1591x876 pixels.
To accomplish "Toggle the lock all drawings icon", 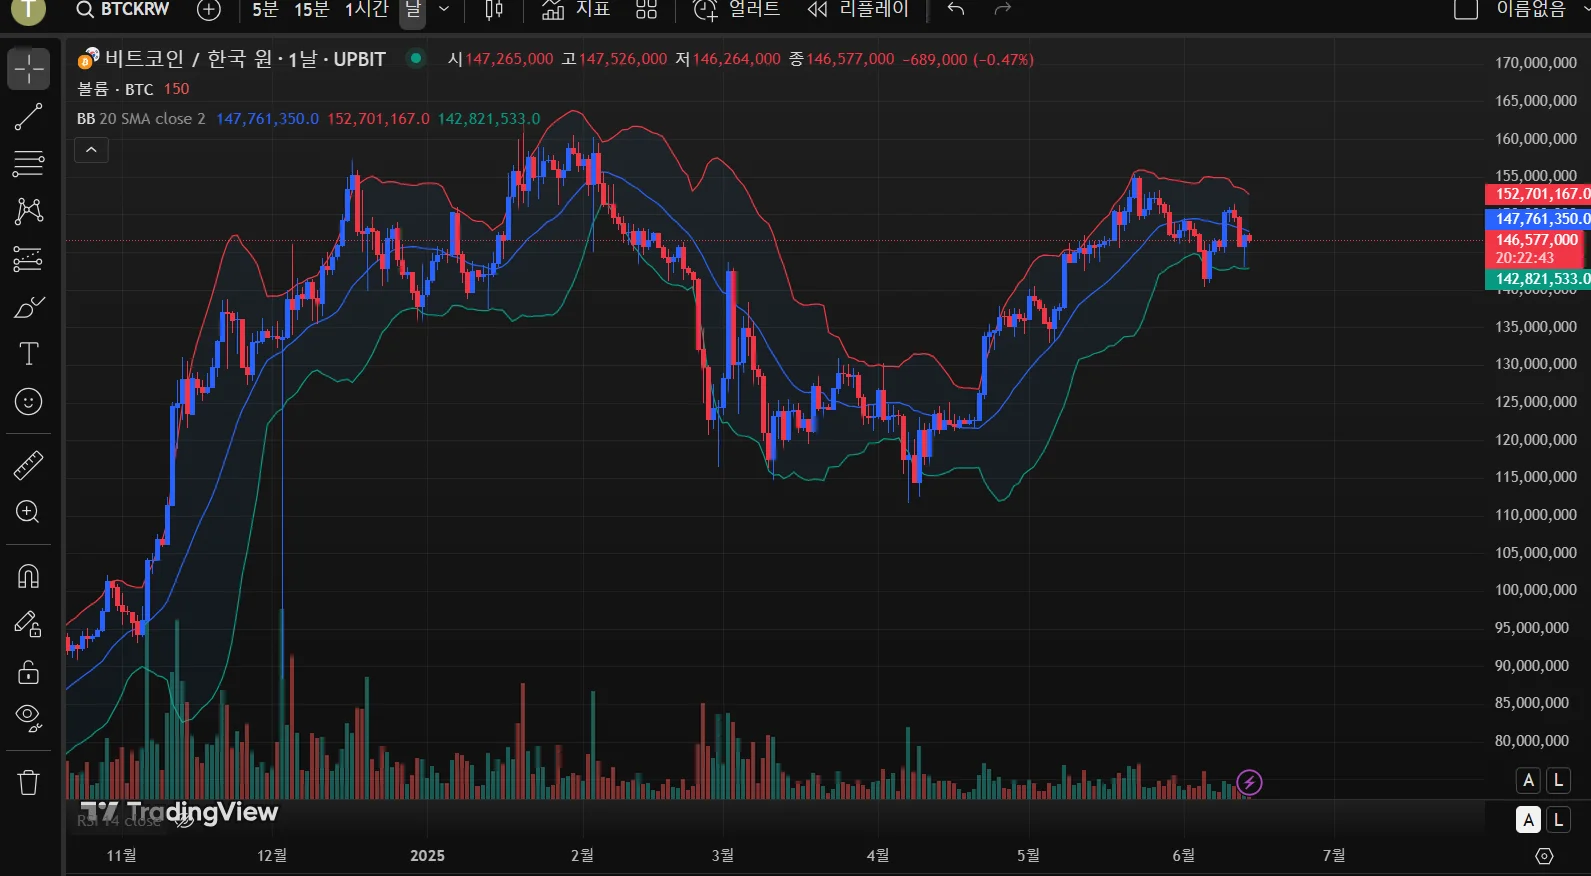I will (28, 672).
